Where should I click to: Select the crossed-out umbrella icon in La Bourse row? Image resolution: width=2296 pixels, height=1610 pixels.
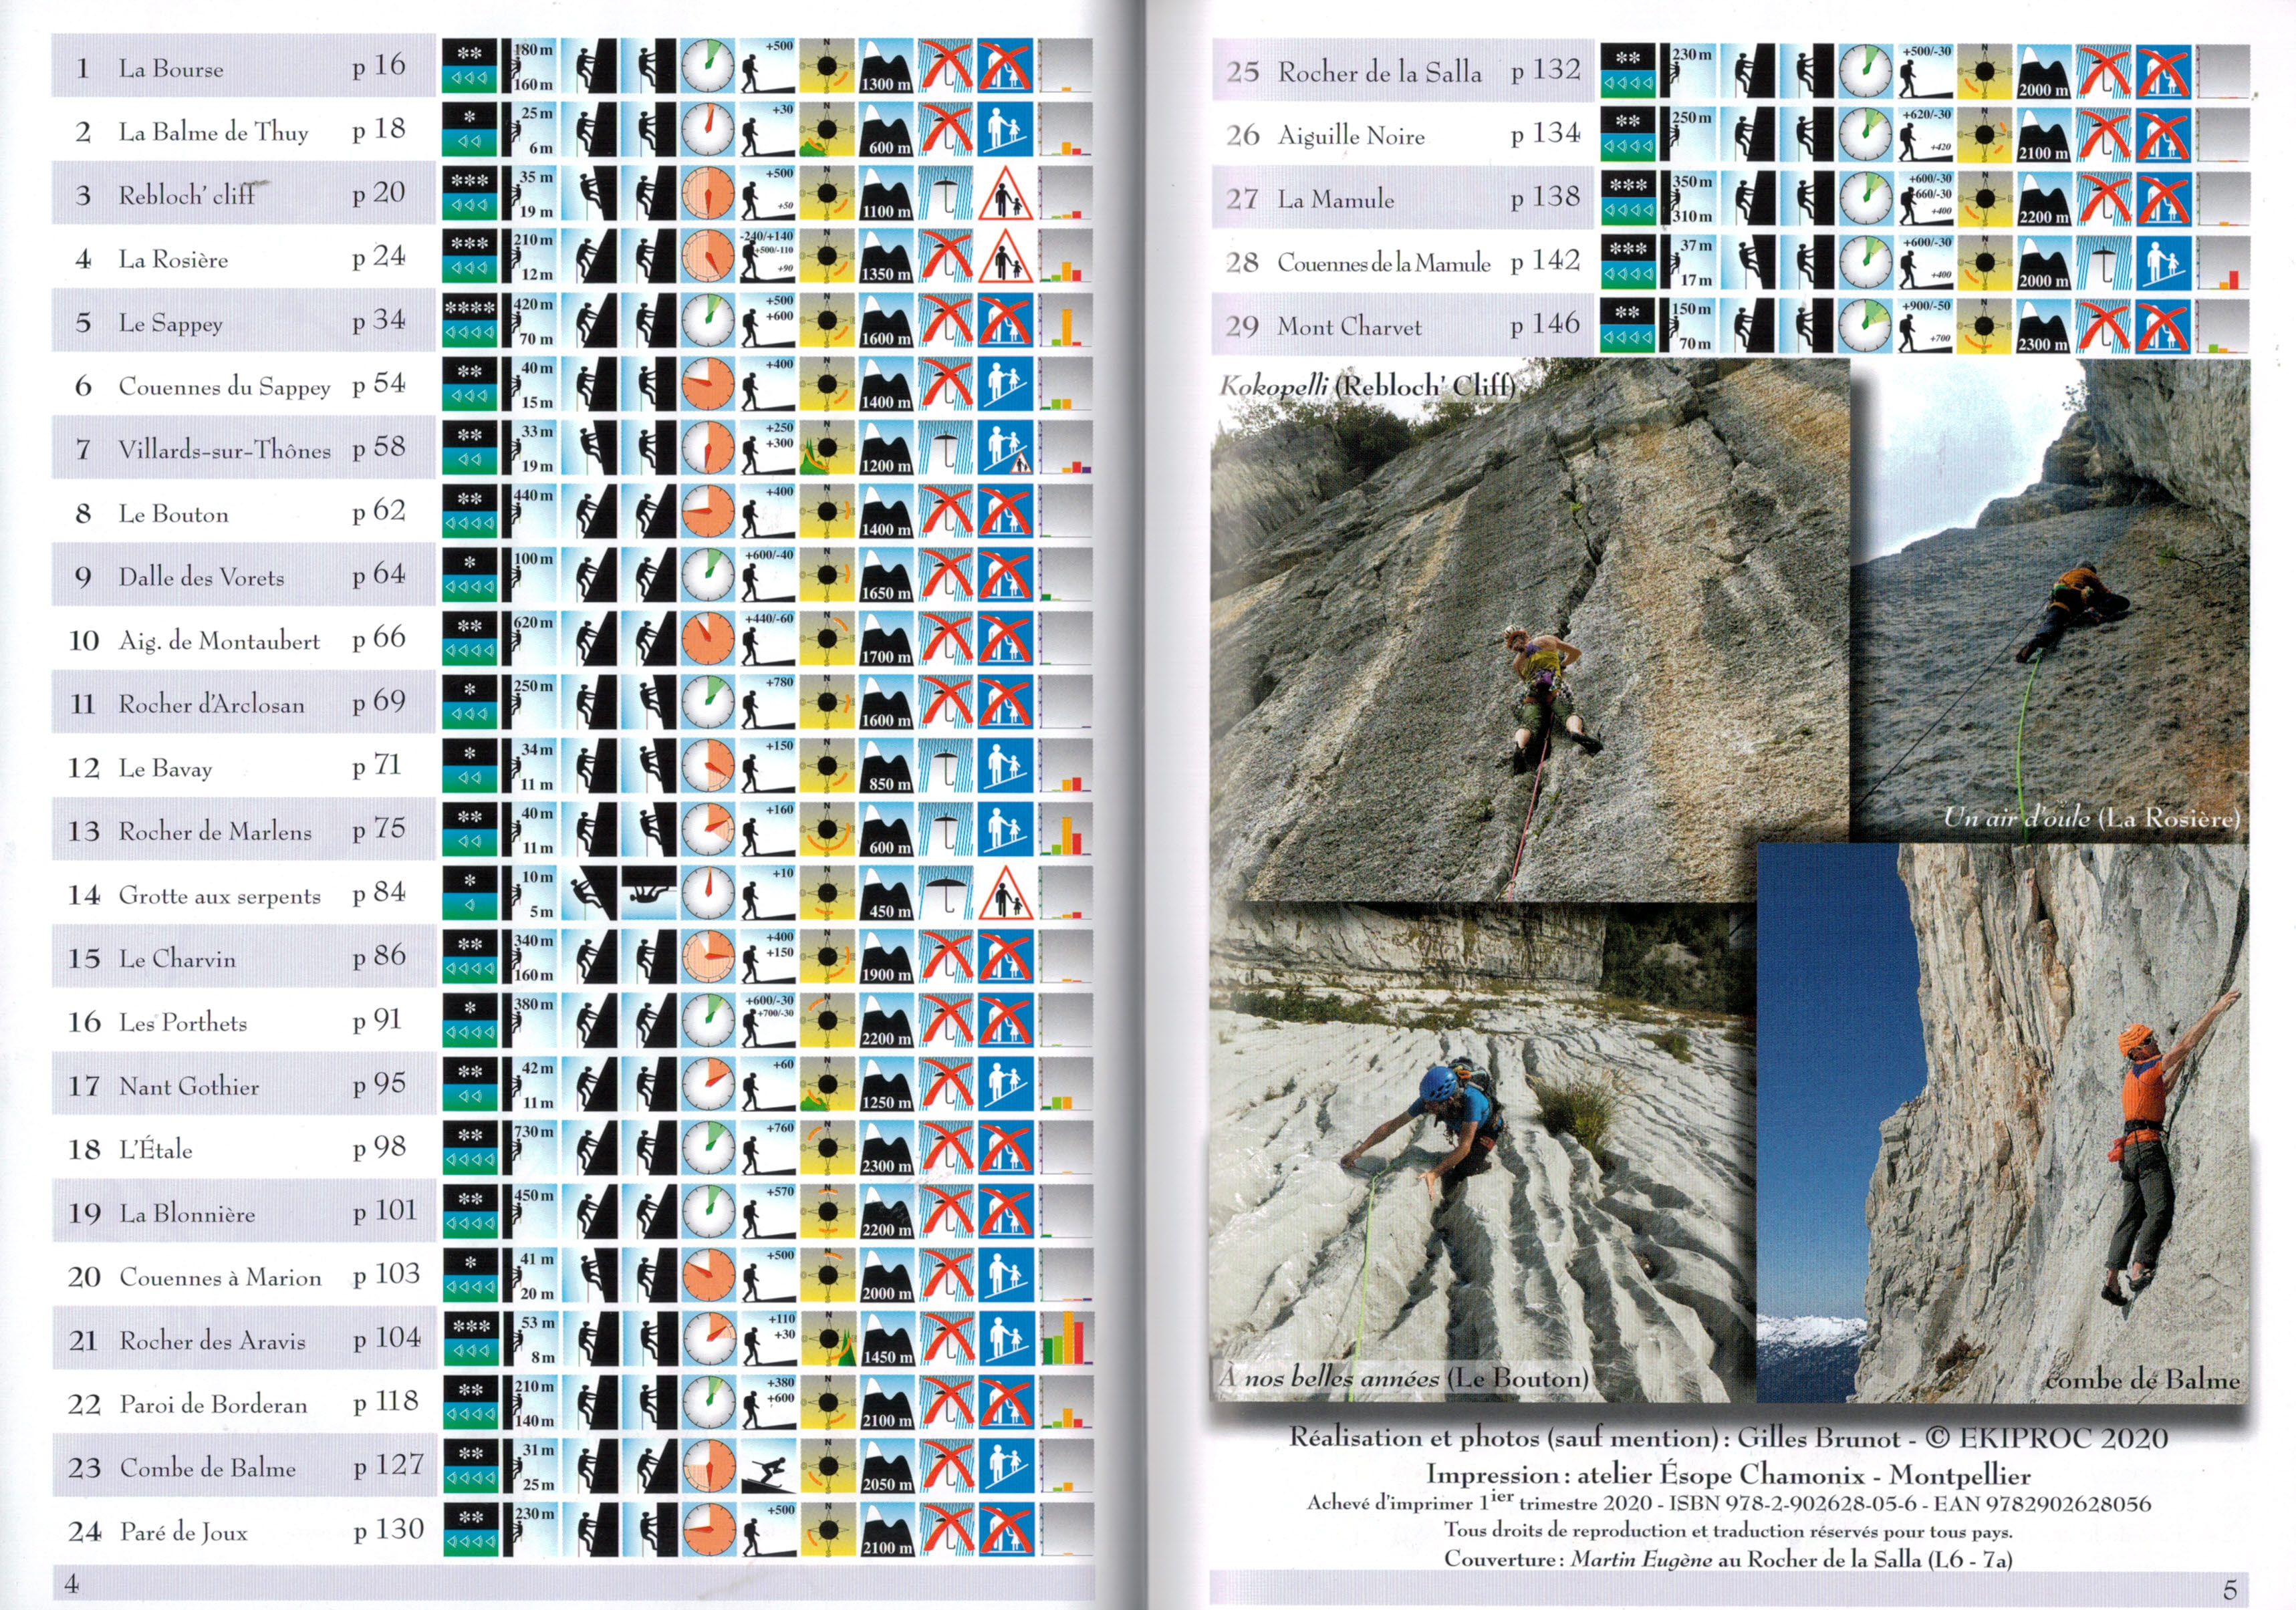coord(946,67)
